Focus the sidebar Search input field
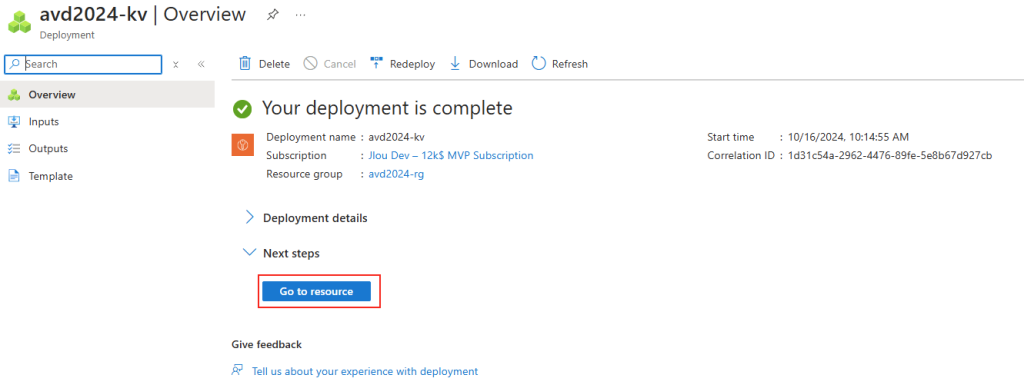Viewport: 1024px width, 385px height. click(83, 64)
